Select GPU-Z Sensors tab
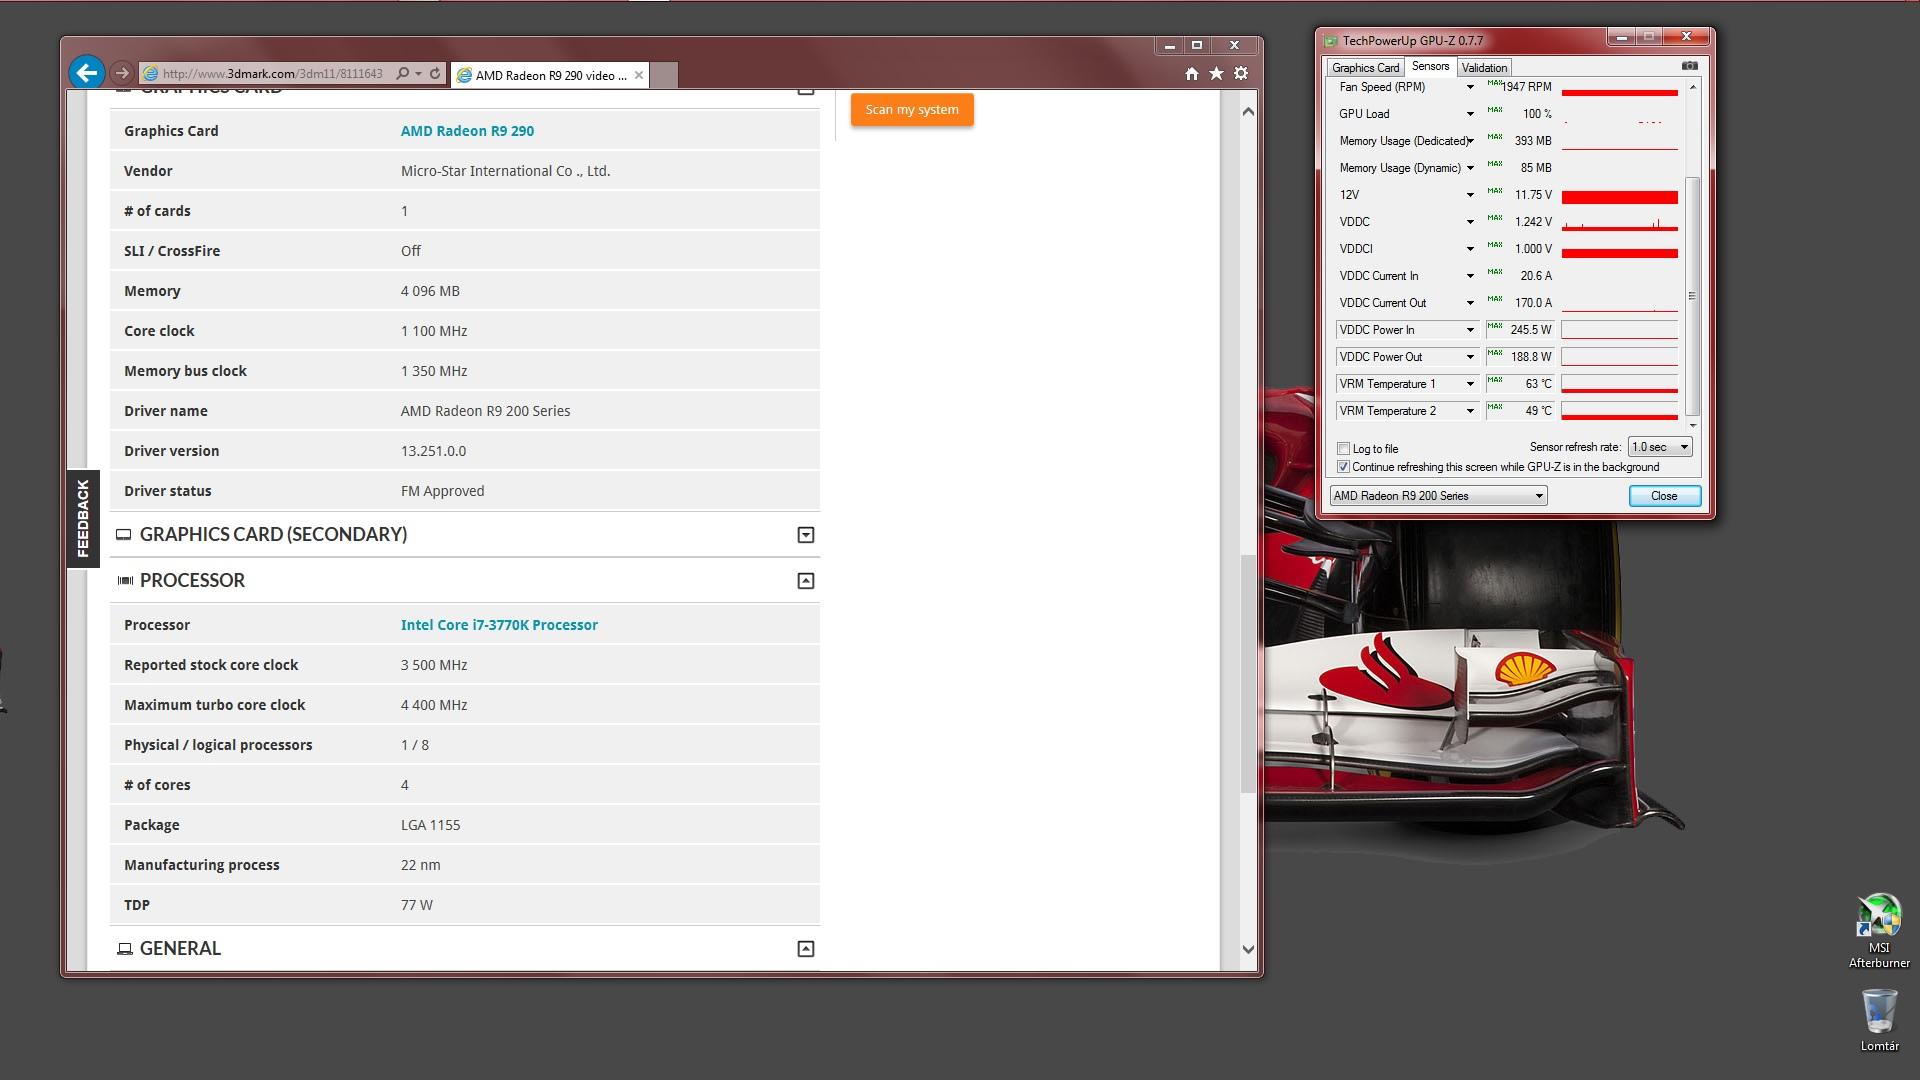This screenshot has width=1920, height=1080. point(1430,66)
